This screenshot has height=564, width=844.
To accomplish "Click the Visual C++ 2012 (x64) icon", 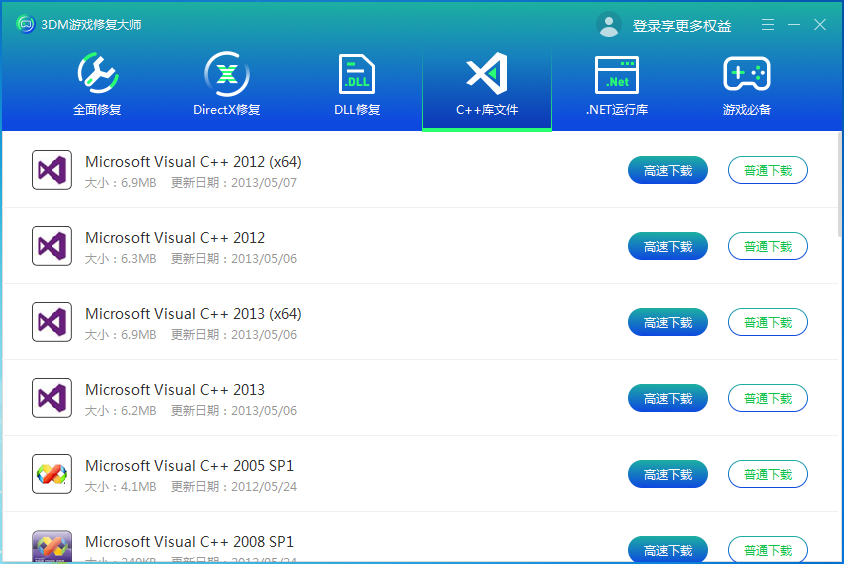I will [x=52, y=170].
